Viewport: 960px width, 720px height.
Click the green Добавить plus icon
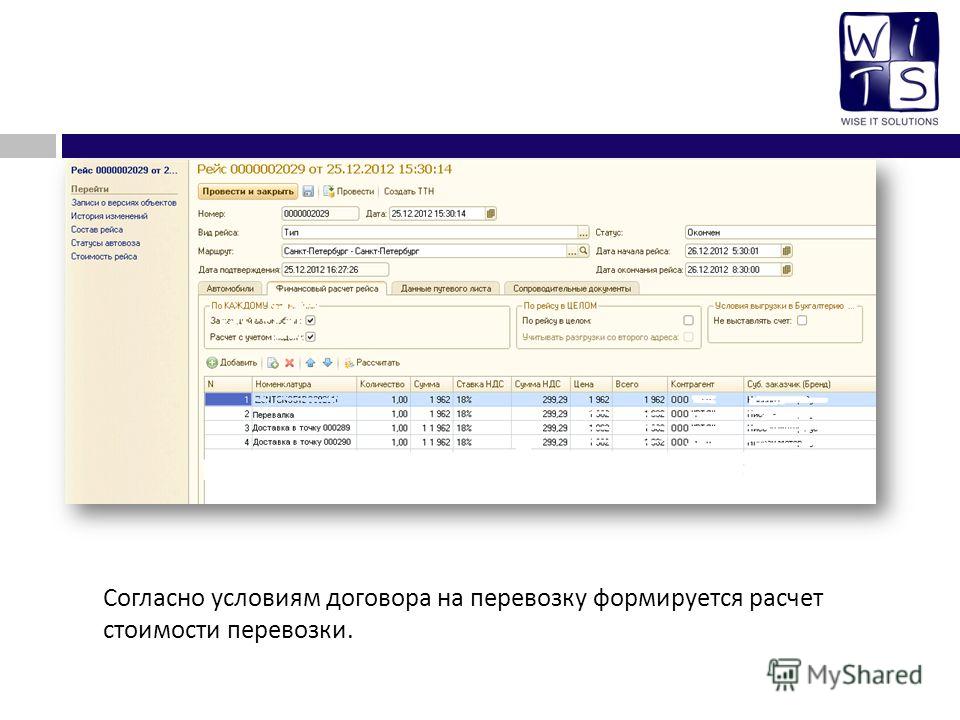click(x=212, y=363)
